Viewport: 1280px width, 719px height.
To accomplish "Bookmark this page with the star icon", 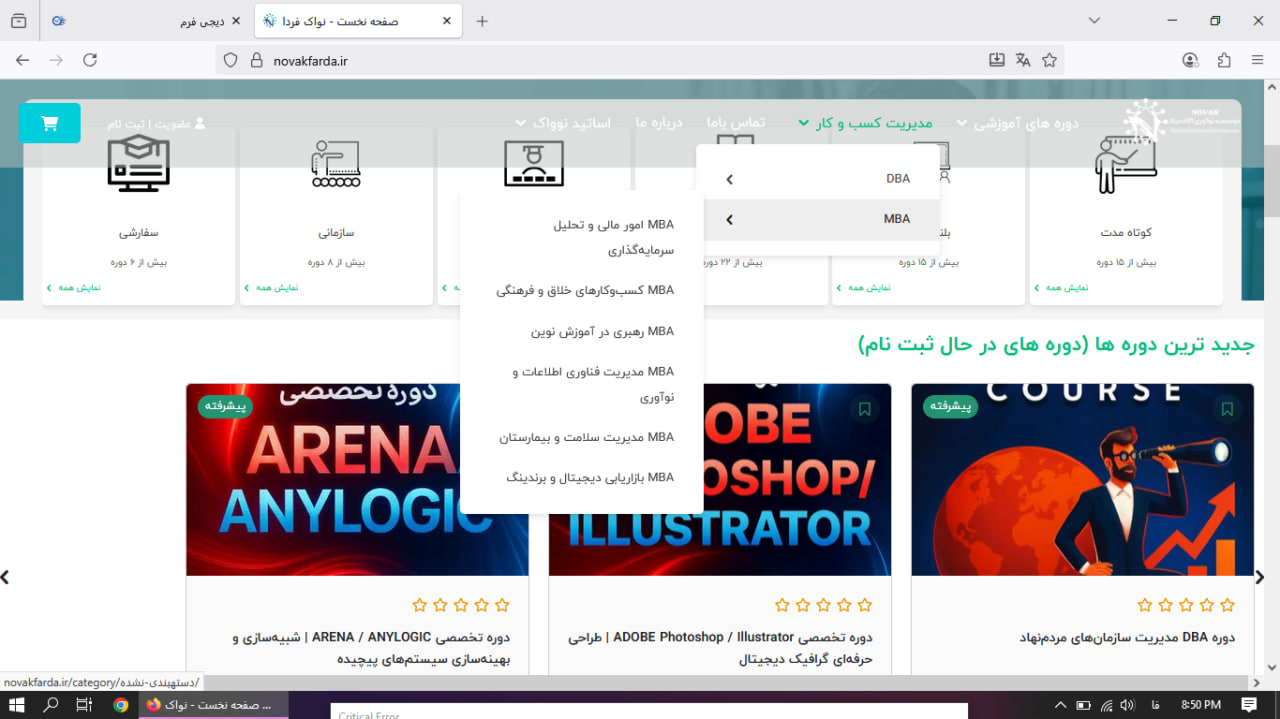I will [1049, 60].
